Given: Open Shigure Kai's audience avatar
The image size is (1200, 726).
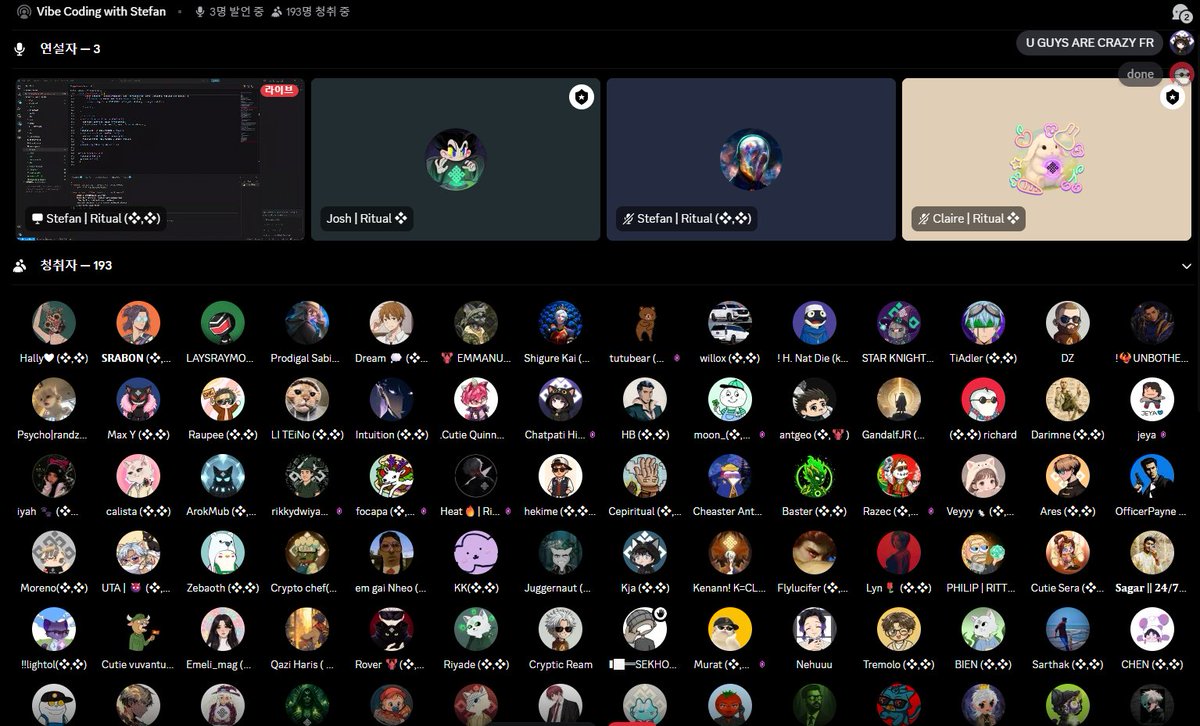Looking at the screenshot, I should coord(560,323).
